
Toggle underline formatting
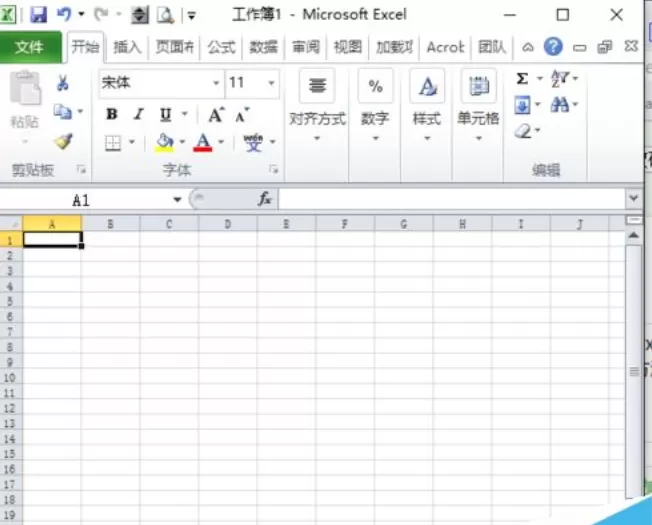165,114
